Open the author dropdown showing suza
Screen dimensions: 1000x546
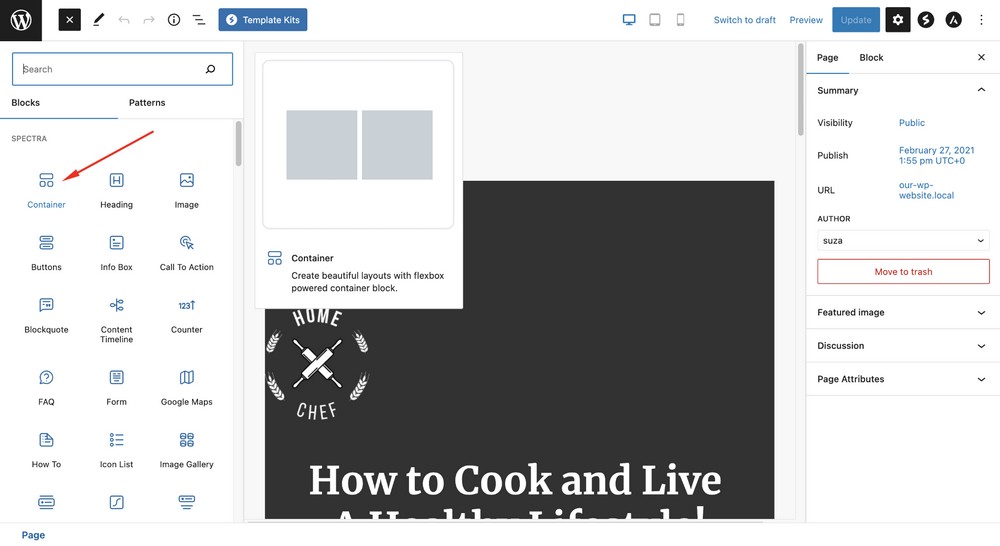click(902, 241)
